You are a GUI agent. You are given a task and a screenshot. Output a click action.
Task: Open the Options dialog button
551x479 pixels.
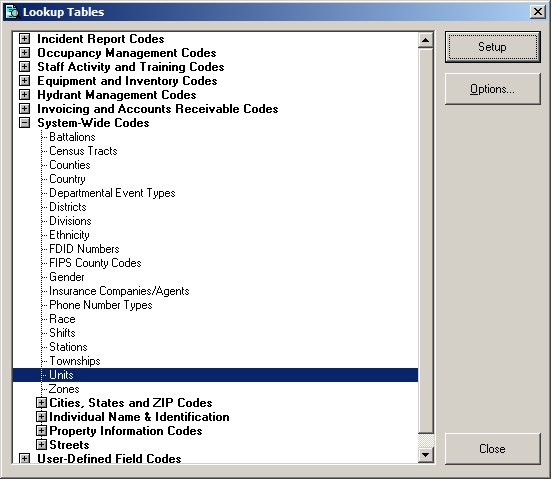492,89
